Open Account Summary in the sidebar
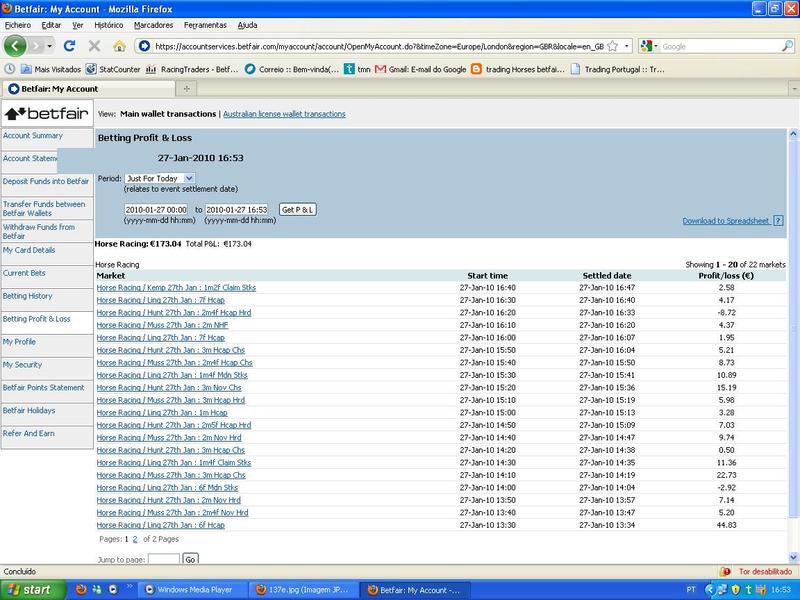Screen dimensions: 800x600 [x=33, y=136]
